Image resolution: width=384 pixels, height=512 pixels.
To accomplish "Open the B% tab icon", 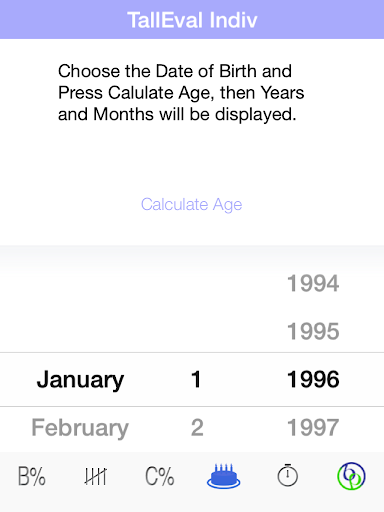I will point(32,476).
